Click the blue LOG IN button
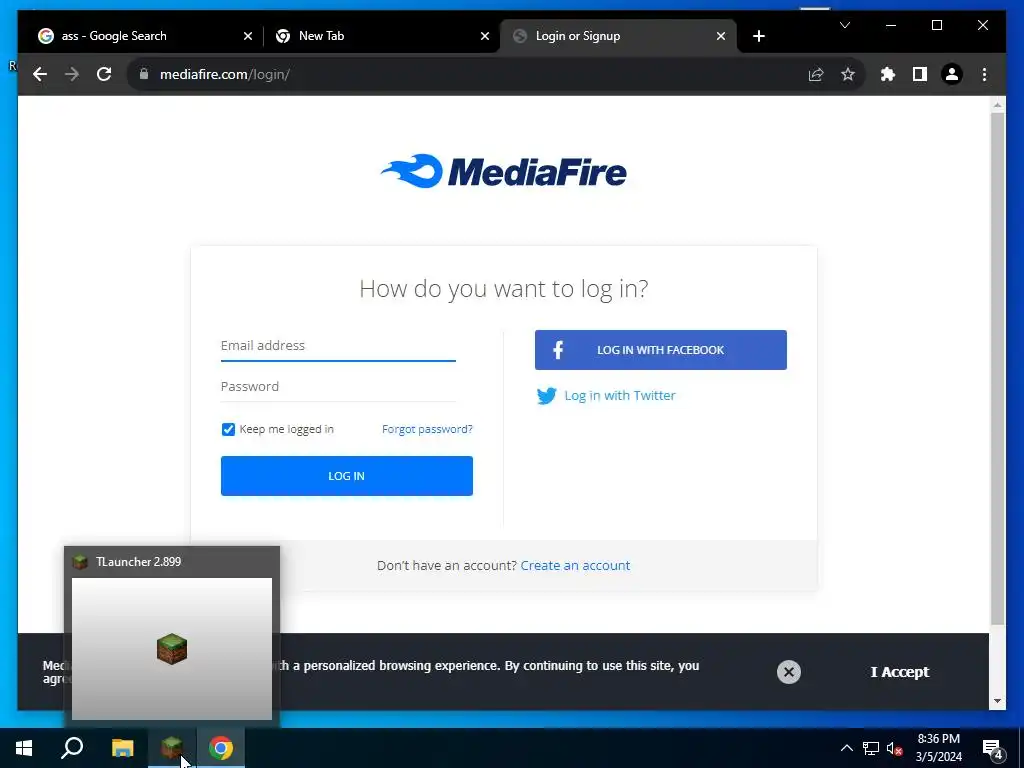1024x768 pixels. tap(347, 475)
